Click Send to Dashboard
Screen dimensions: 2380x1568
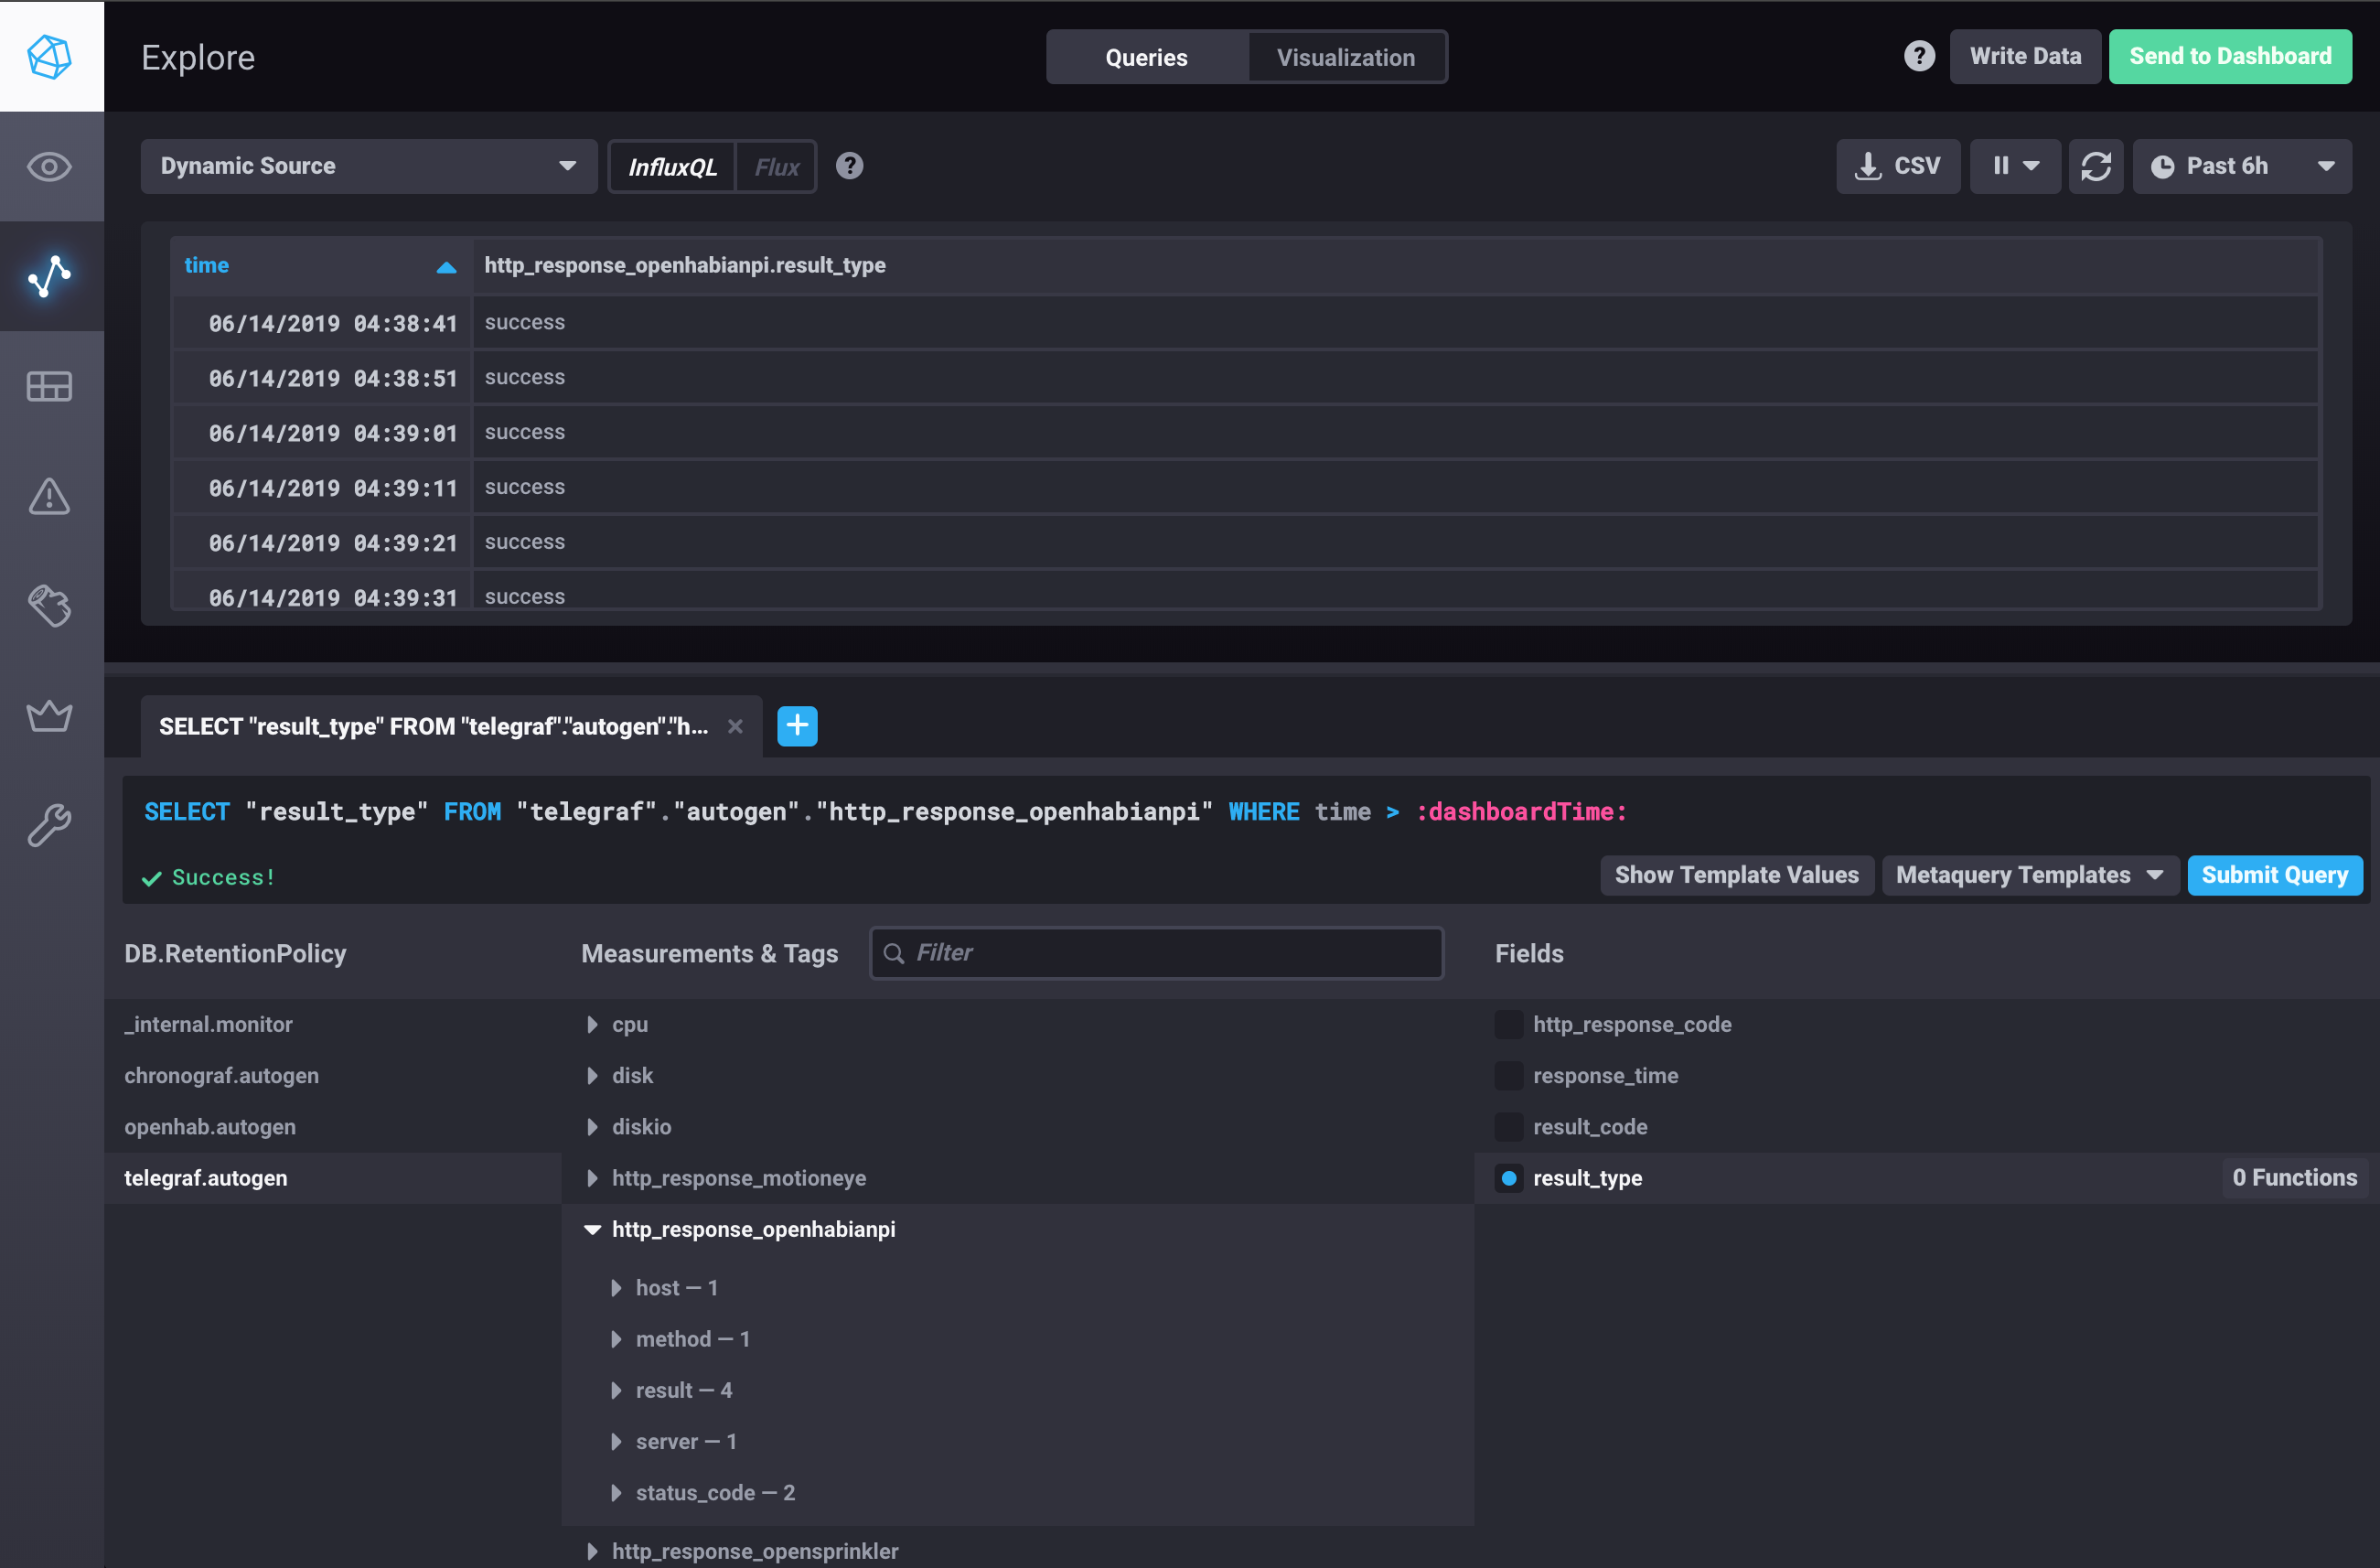pyautogui.click(x=2230, y=56)
